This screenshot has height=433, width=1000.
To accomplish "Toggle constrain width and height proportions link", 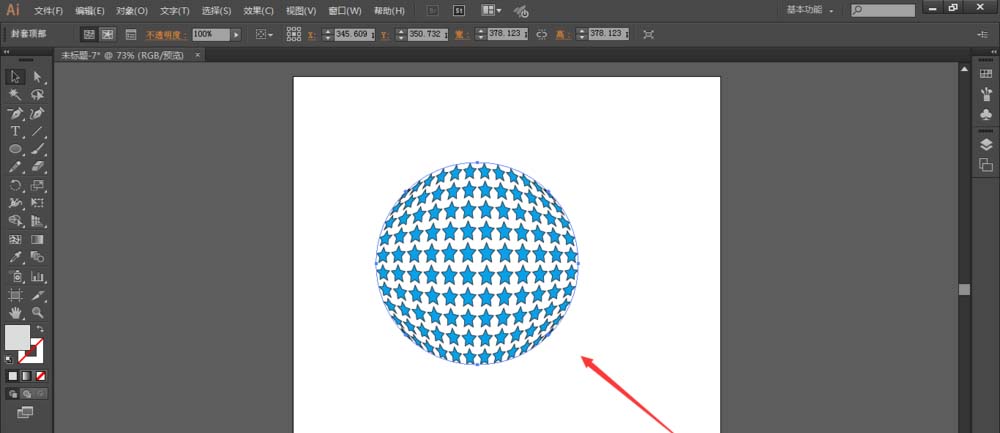I will tap(541, 34).
